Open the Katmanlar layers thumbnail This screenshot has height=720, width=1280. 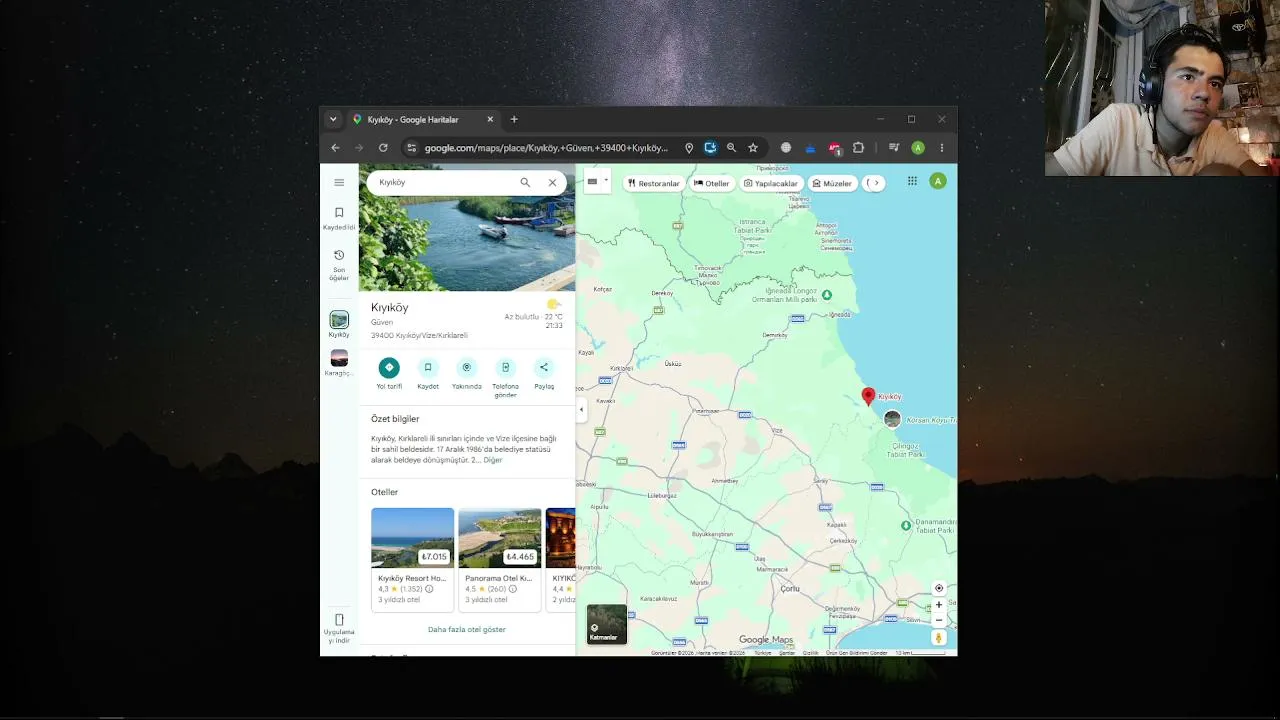point(607,624)
